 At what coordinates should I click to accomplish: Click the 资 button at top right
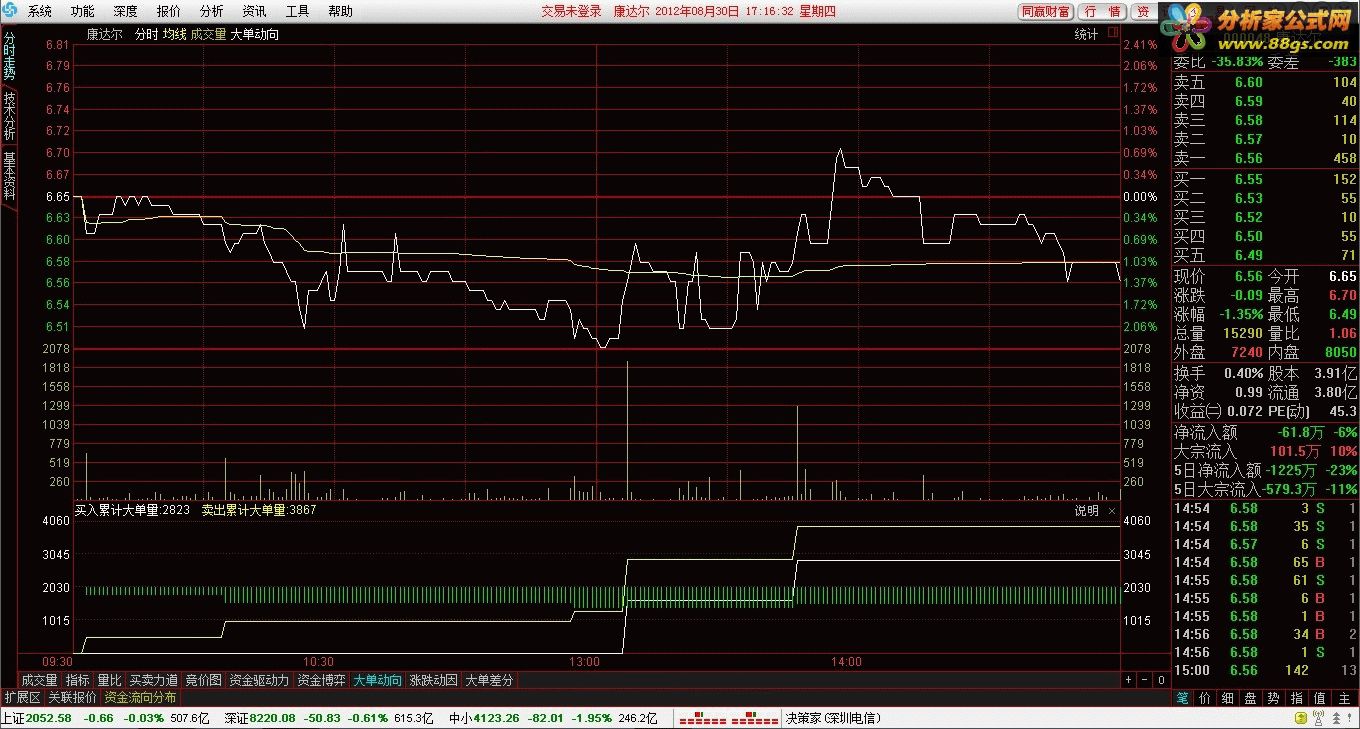[x=1143, y=12]
